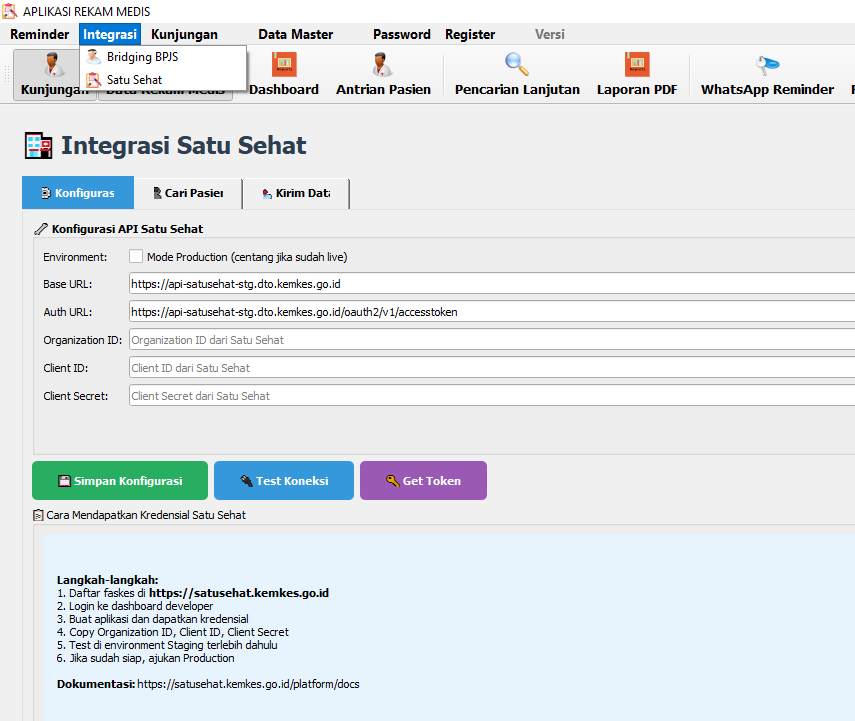Viewport: 855px width, 721px height.
Task: Click clipboard icon beside Cara Mendapatkan Kredensial
Action: 38,515
